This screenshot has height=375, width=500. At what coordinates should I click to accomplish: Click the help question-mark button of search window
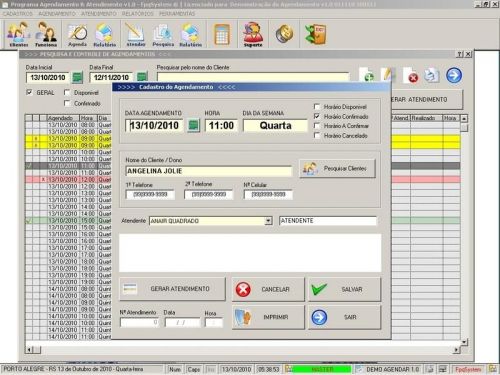coord(460,54)
